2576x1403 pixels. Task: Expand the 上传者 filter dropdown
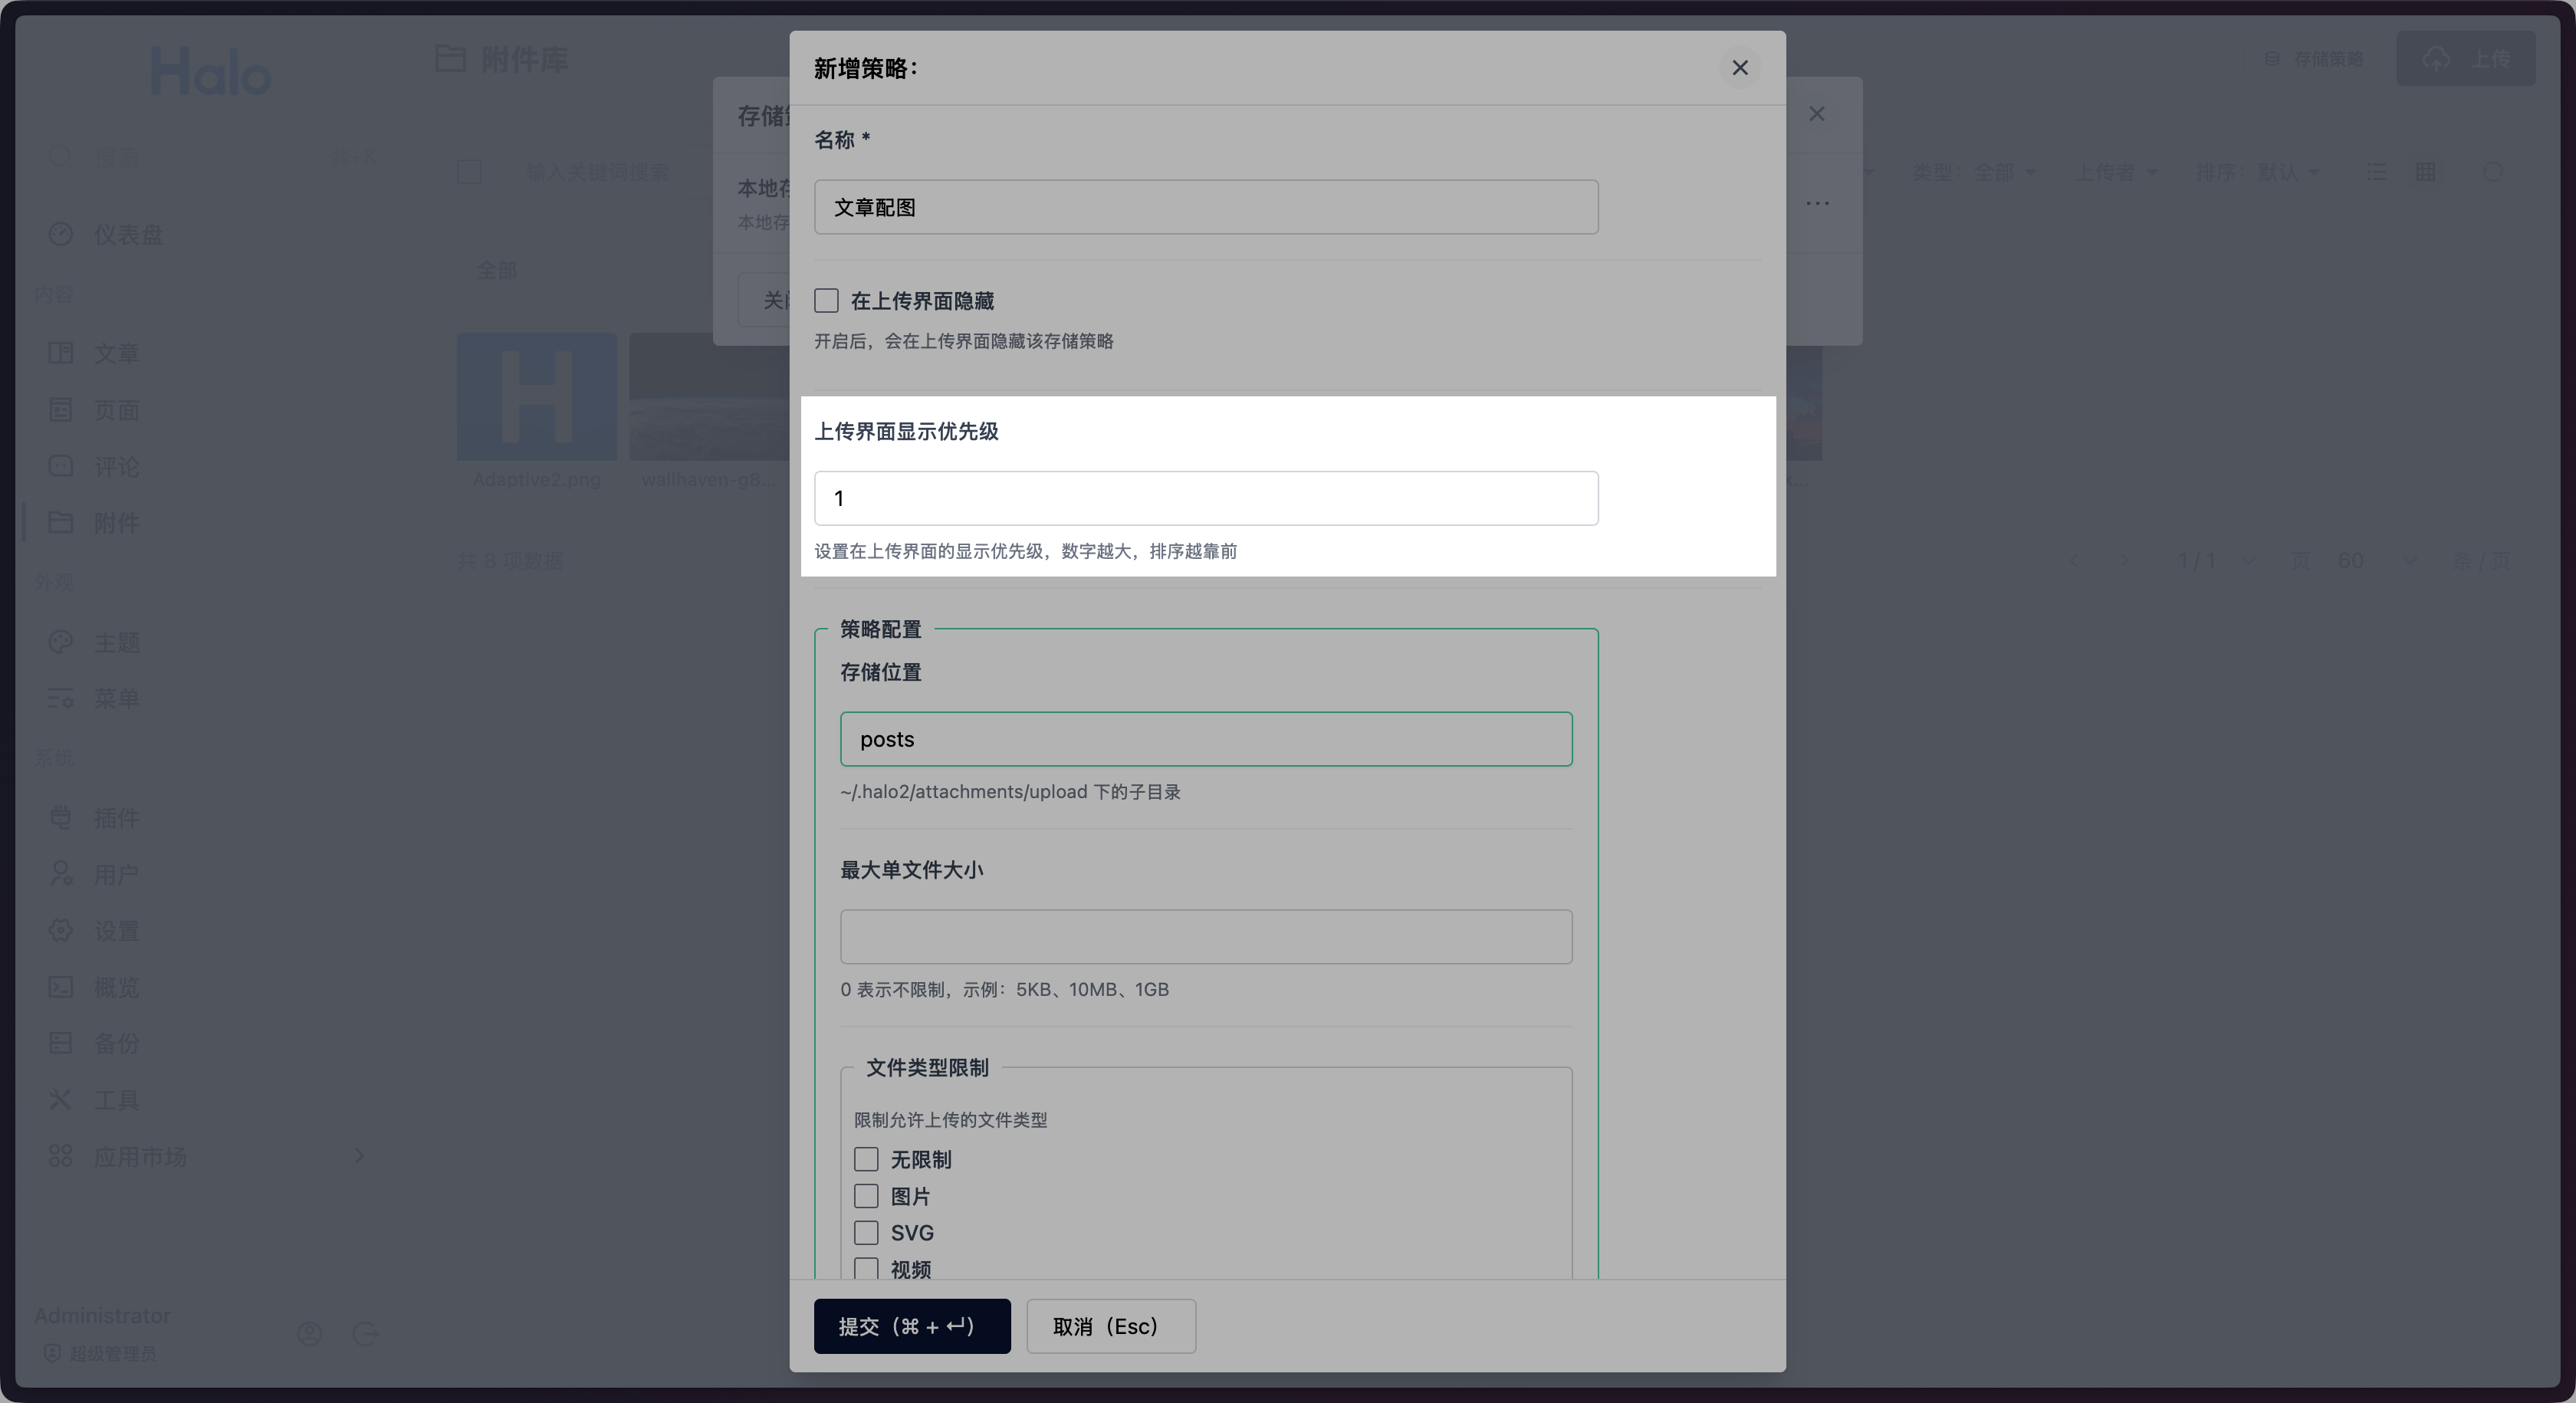pyautogui.click(x=2117, y=172)
